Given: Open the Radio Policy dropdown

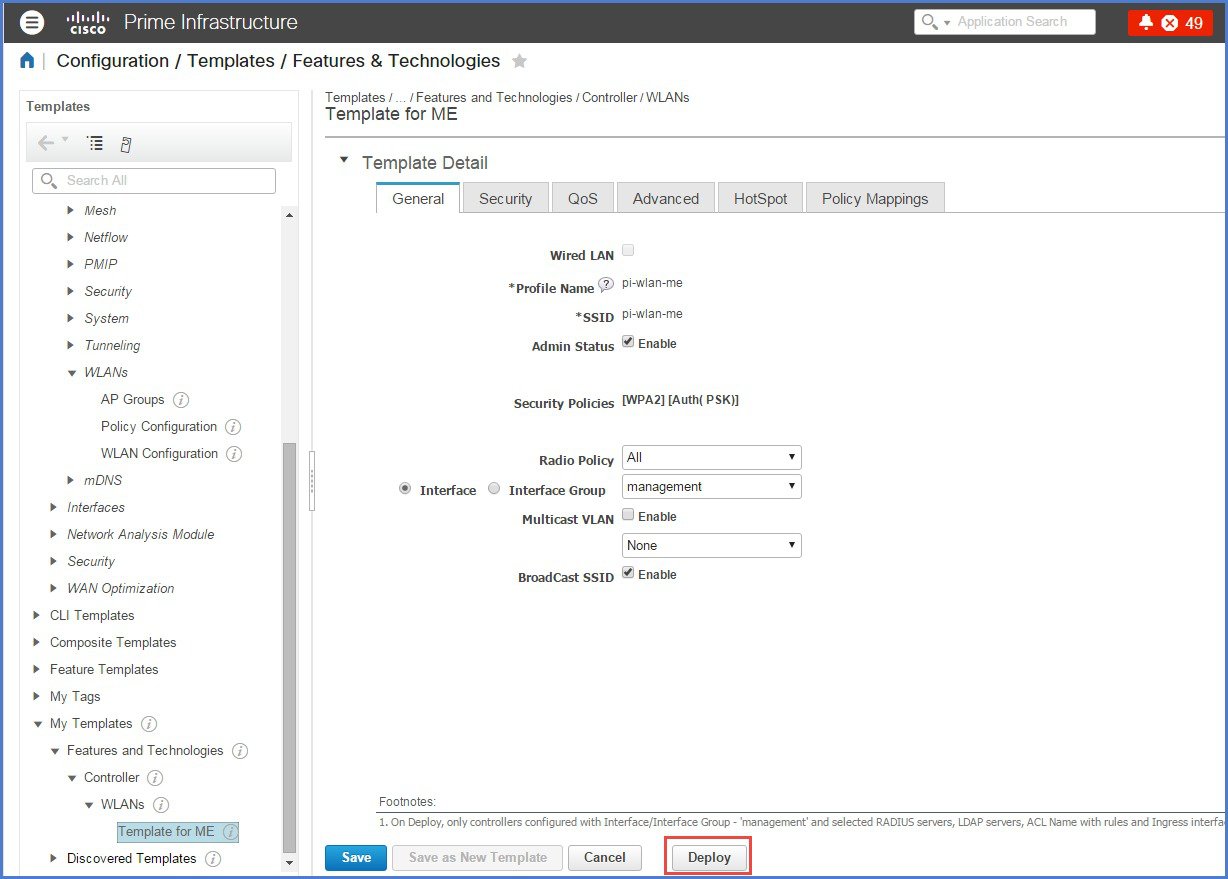Looking at the screenshot, I should coord(710,457).
